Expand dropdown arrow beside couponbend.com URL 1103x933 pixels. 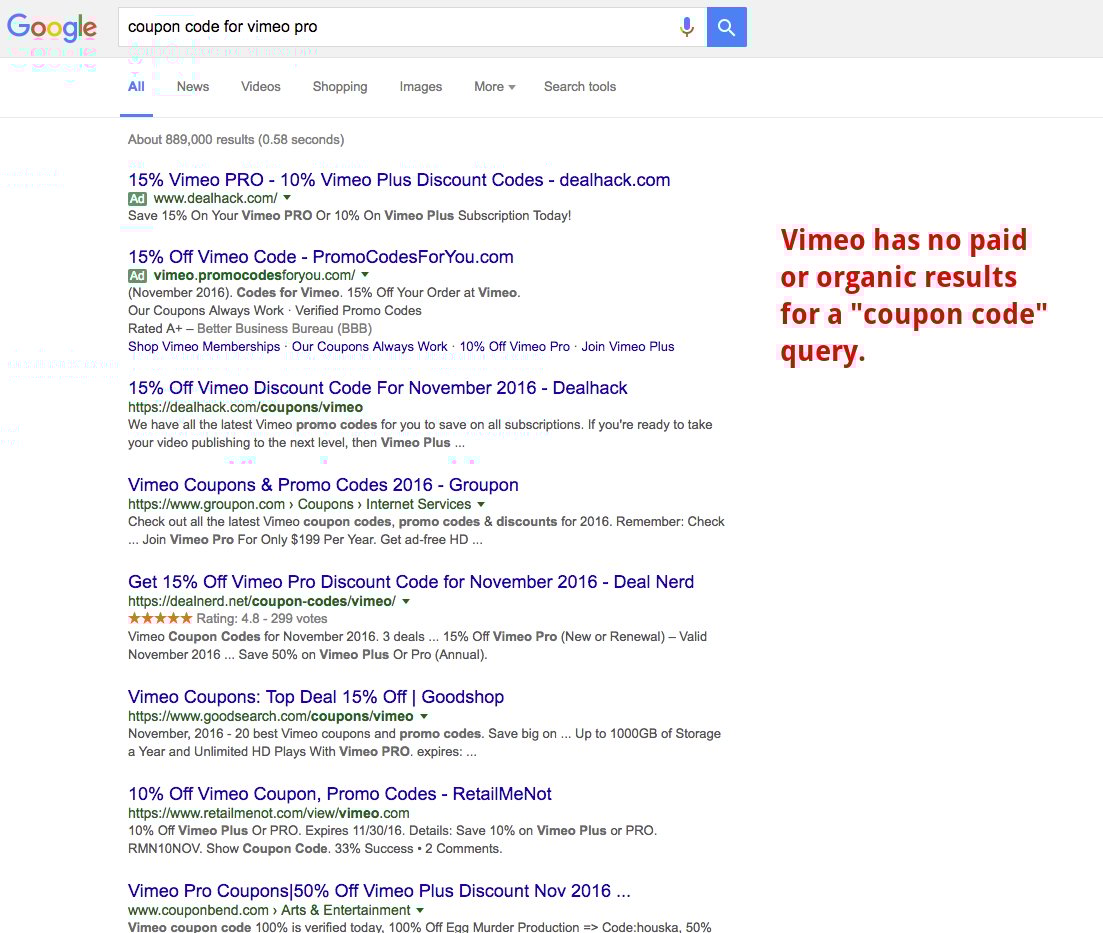(x=420, y=910)
